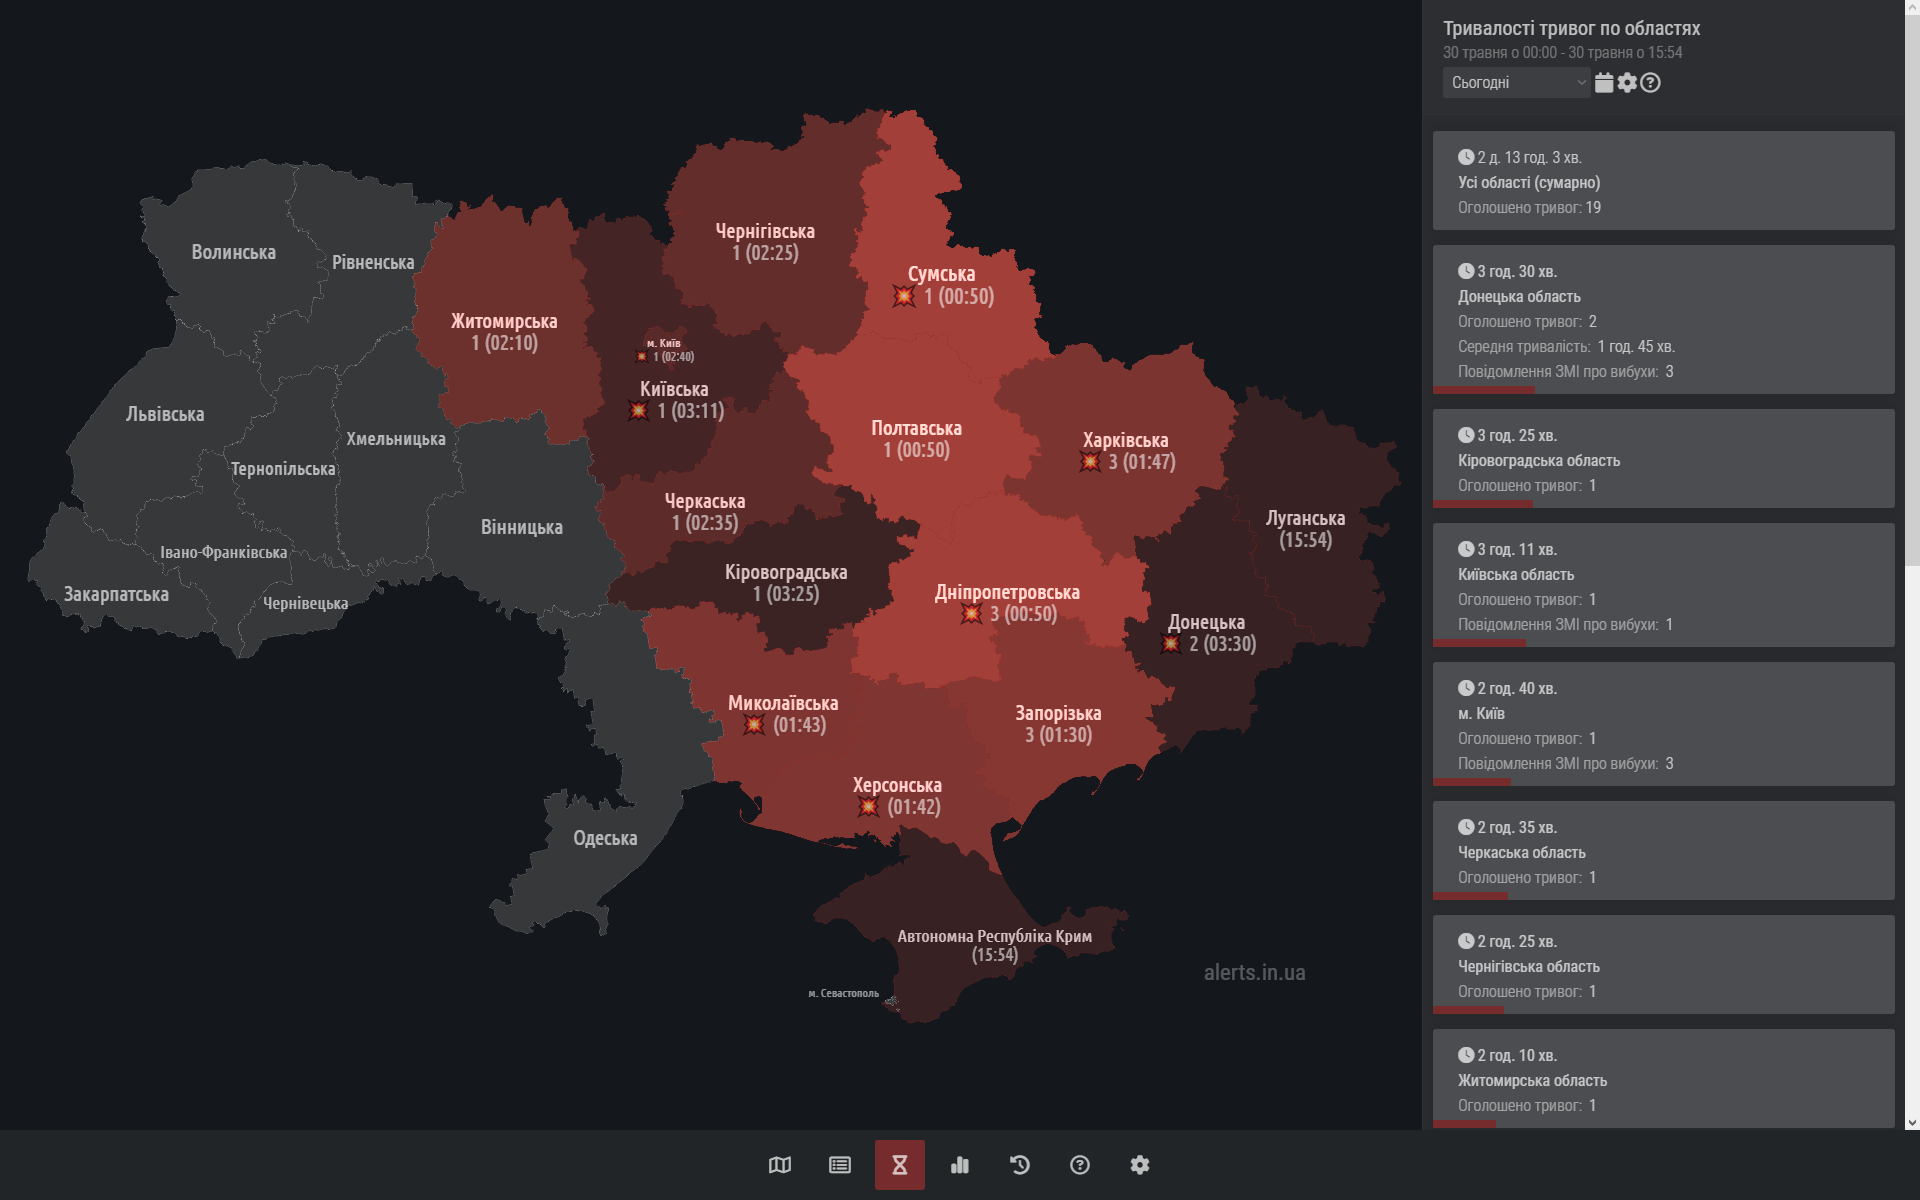Select the Донецька область duration card

tap(1662, 320)
